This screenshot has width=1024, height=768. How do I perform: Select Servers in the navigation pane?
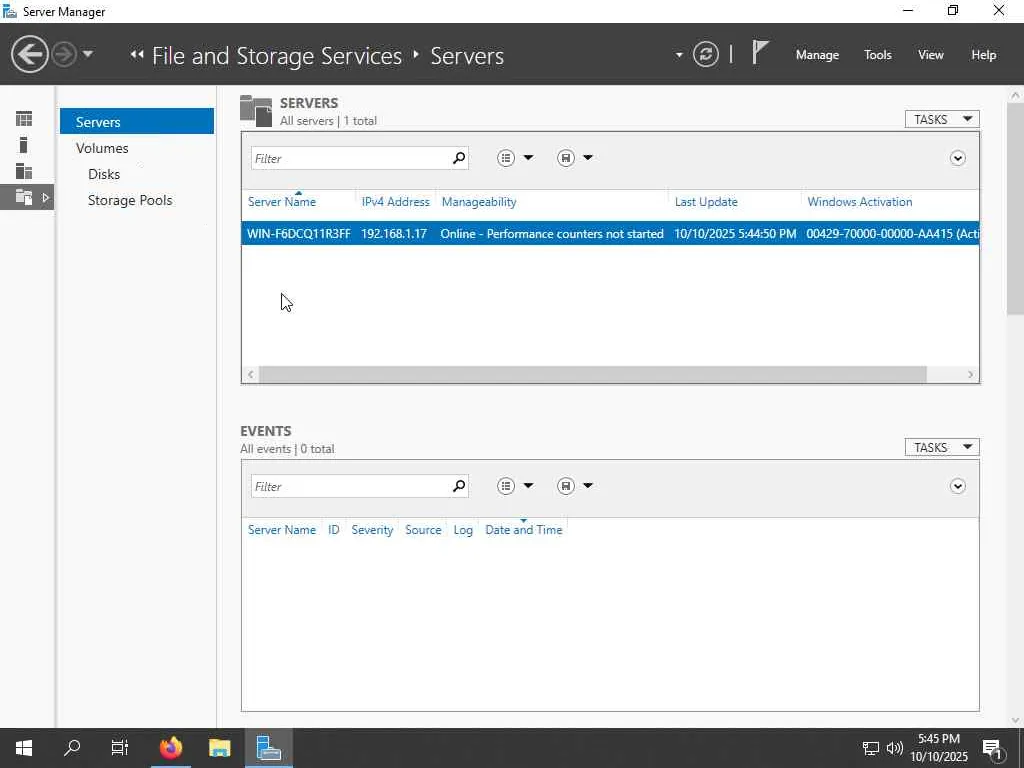[x=136, y=121]
